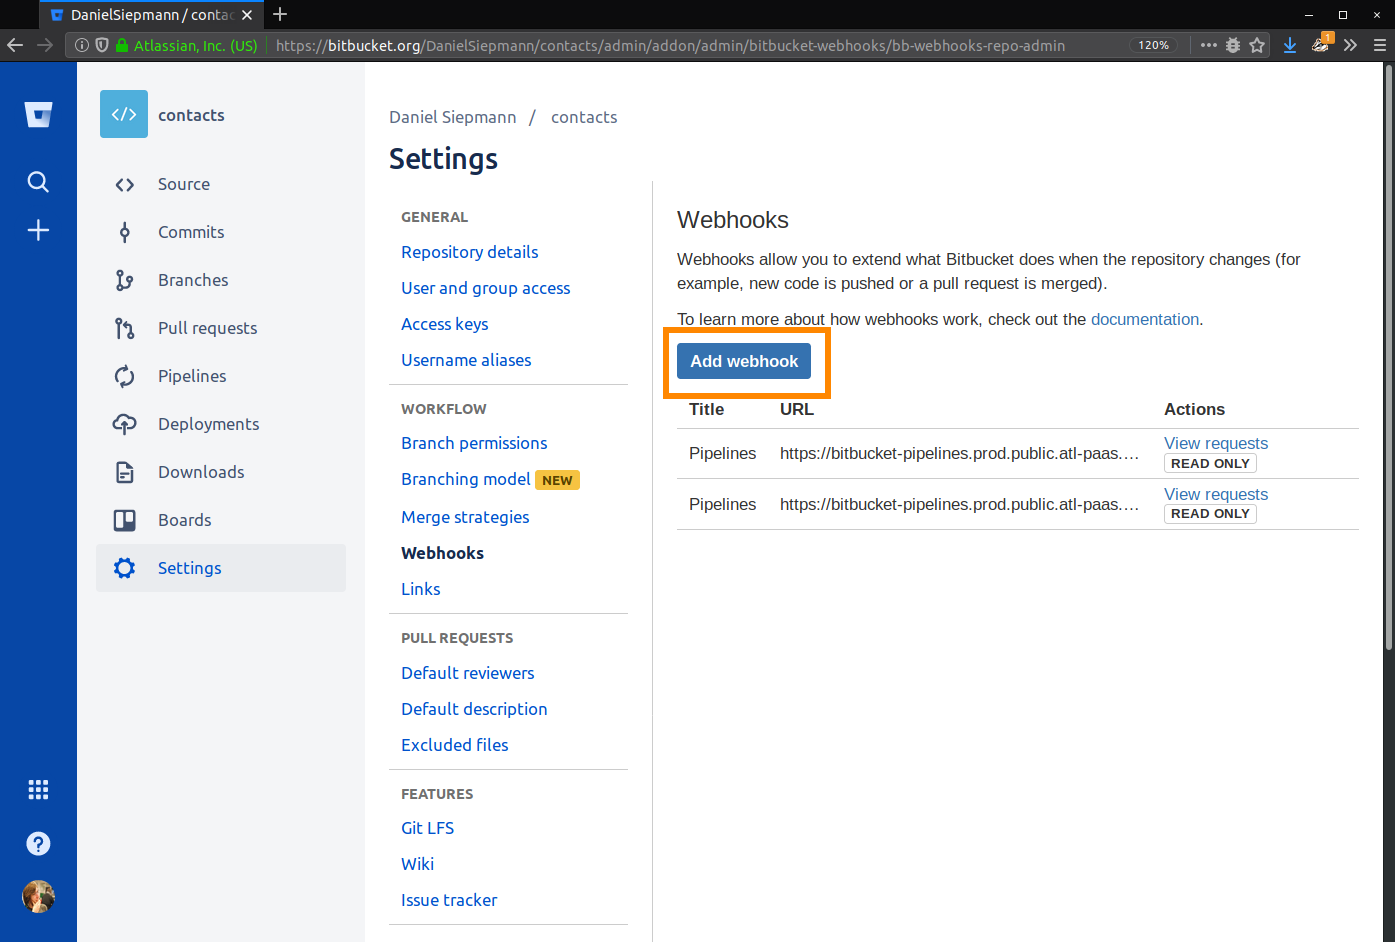
Task: Click the Source icon in repo navigation
Action: [x=124, y=184]
